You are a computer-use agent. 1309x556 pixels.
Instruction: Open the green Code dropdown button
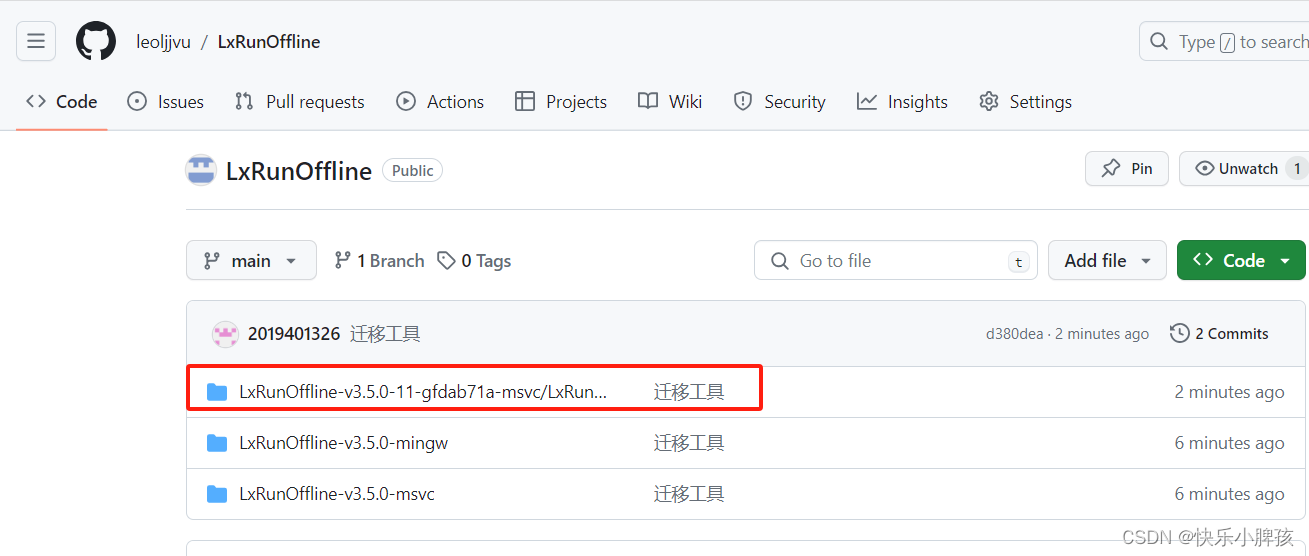[x=1241, y=260]
